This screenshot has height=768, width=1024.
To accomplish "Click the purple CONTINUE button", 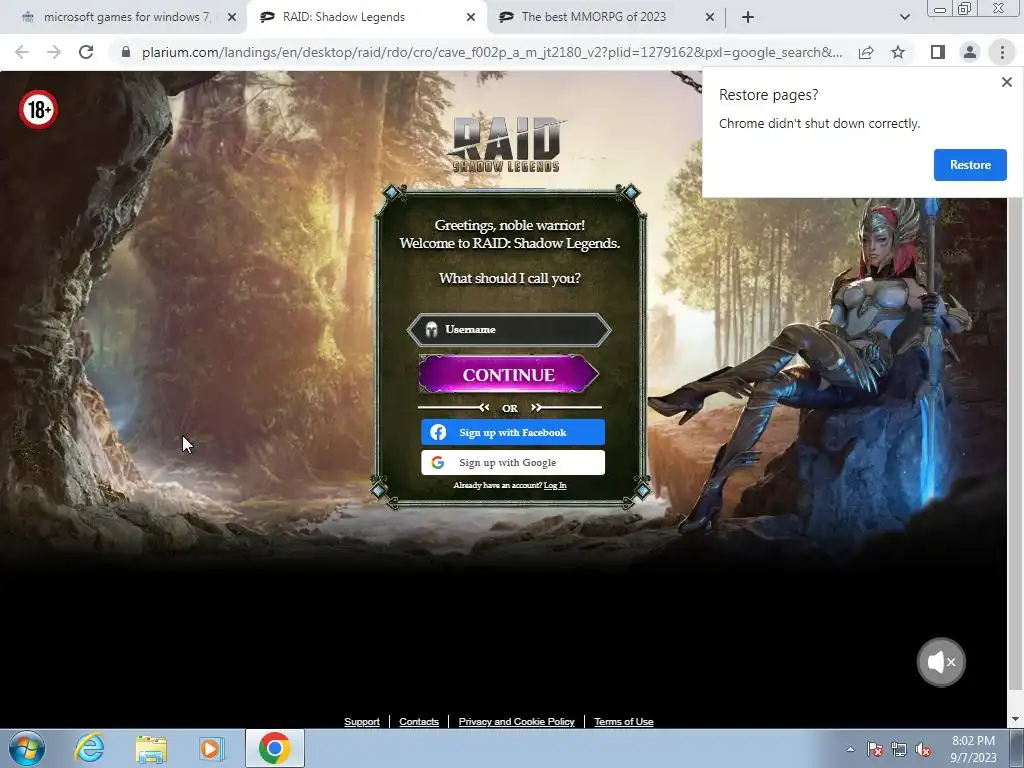I will (x=509, y=374).
